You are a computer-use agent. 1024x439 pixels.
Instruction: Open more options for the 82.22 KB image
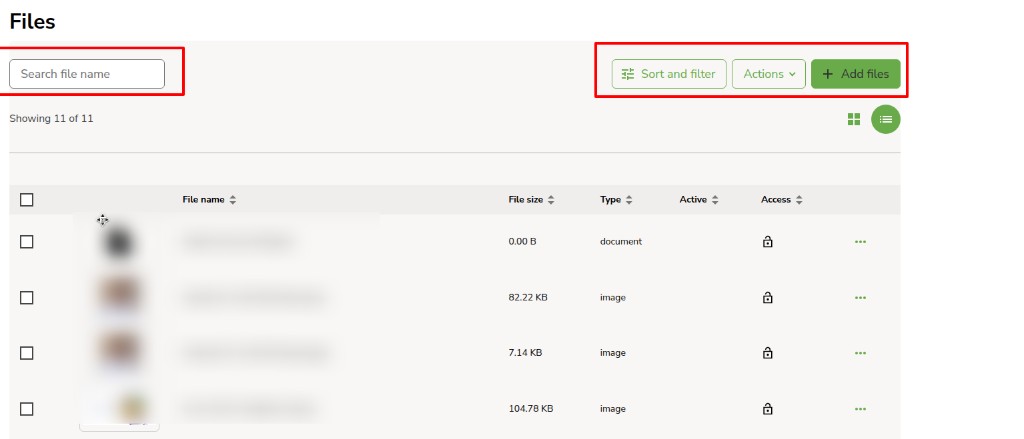pyautogui.click(x=860, y=297)
